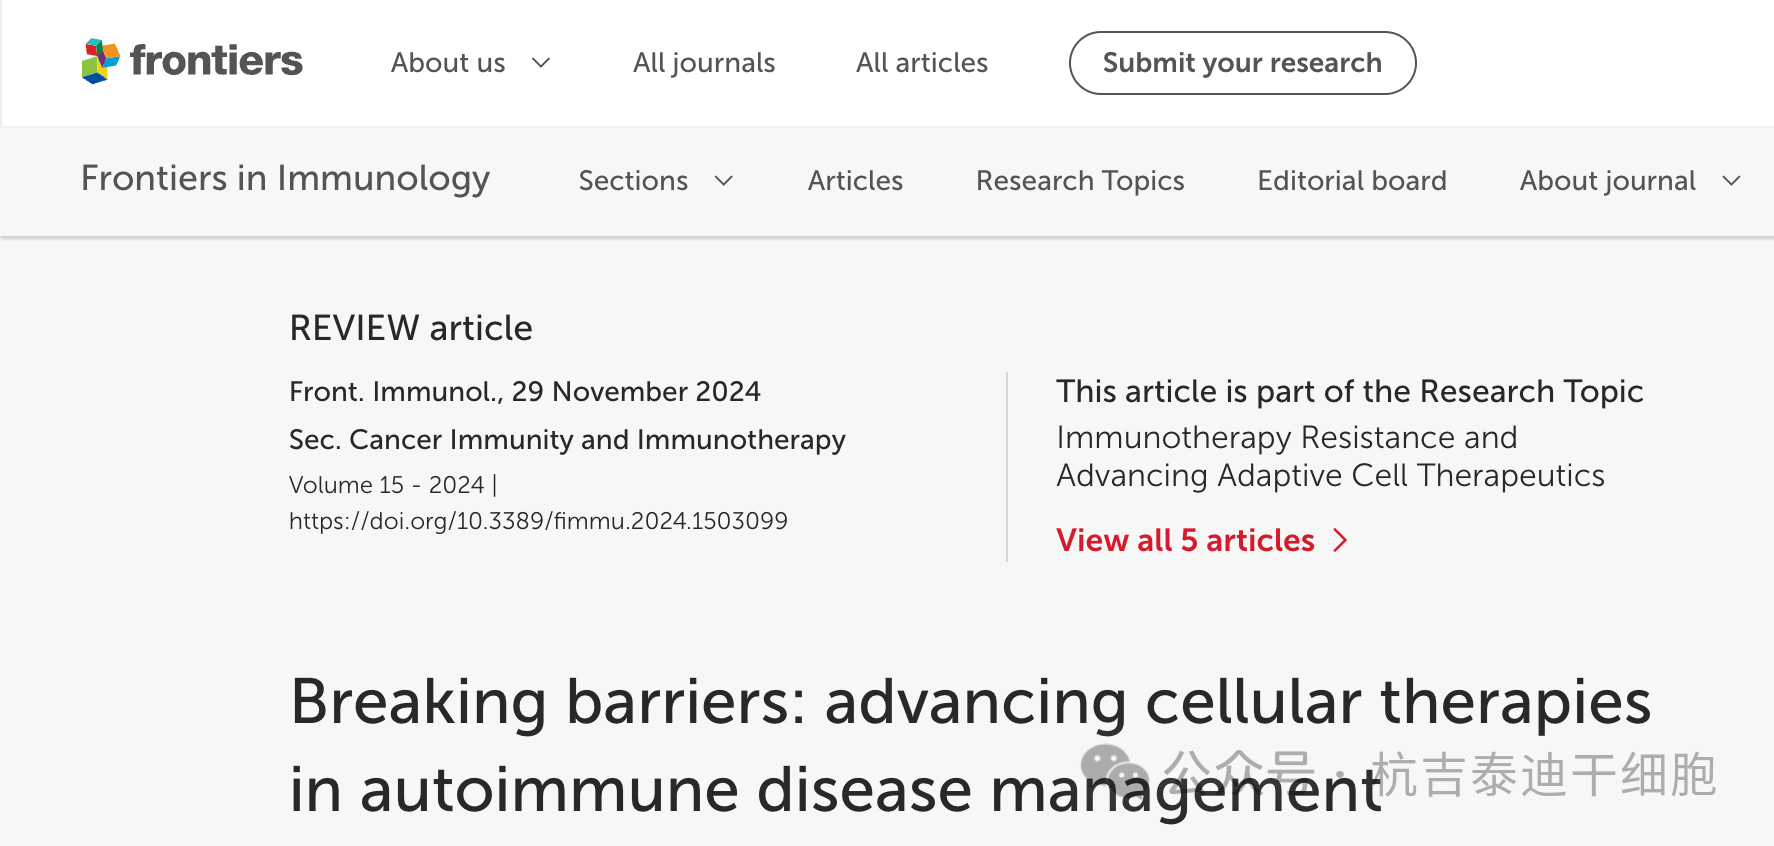This screenshot has width=1774, height=846.
Task: Go to All journals
Action: point(704,63)
